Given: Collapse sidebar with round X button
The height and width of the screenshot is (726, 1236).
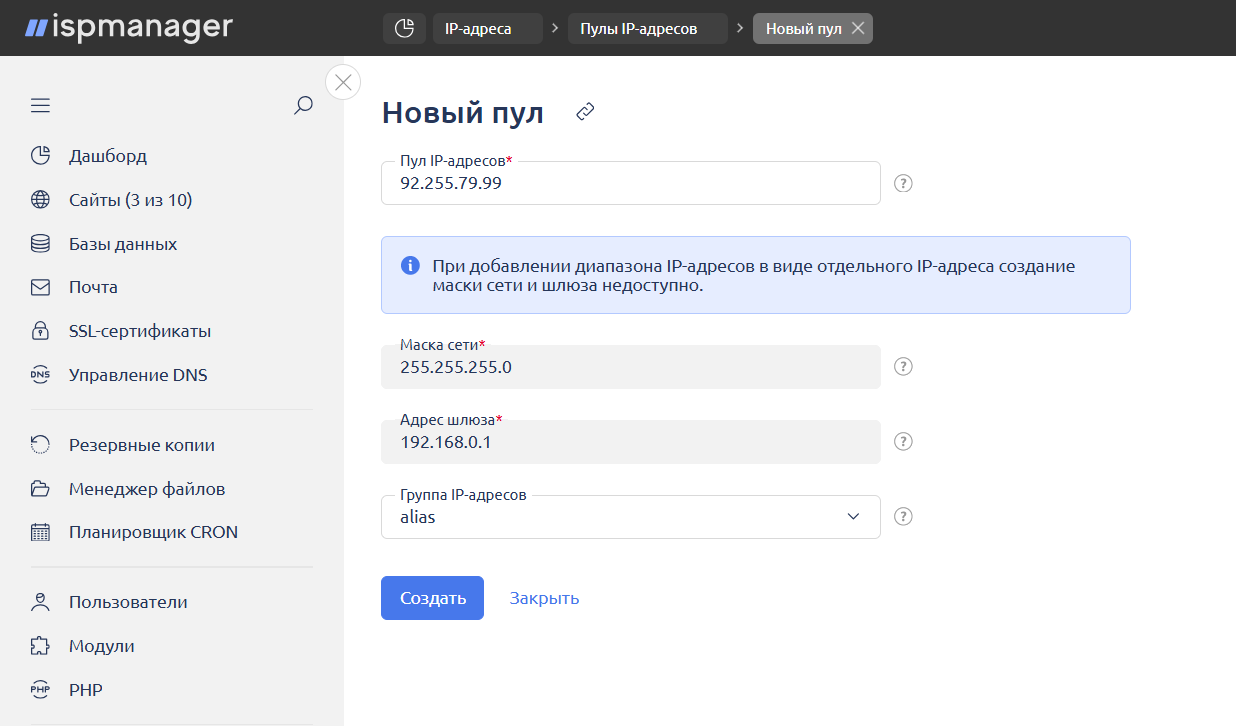Looking at the screenshot, I should pyautogui.click(x=343, y=82).
